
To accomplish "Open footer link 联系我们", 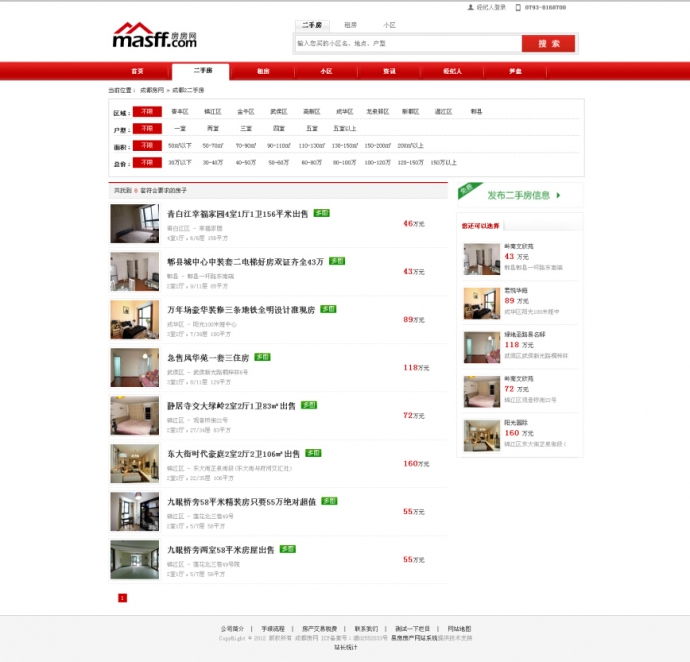I will coord(366,629).
